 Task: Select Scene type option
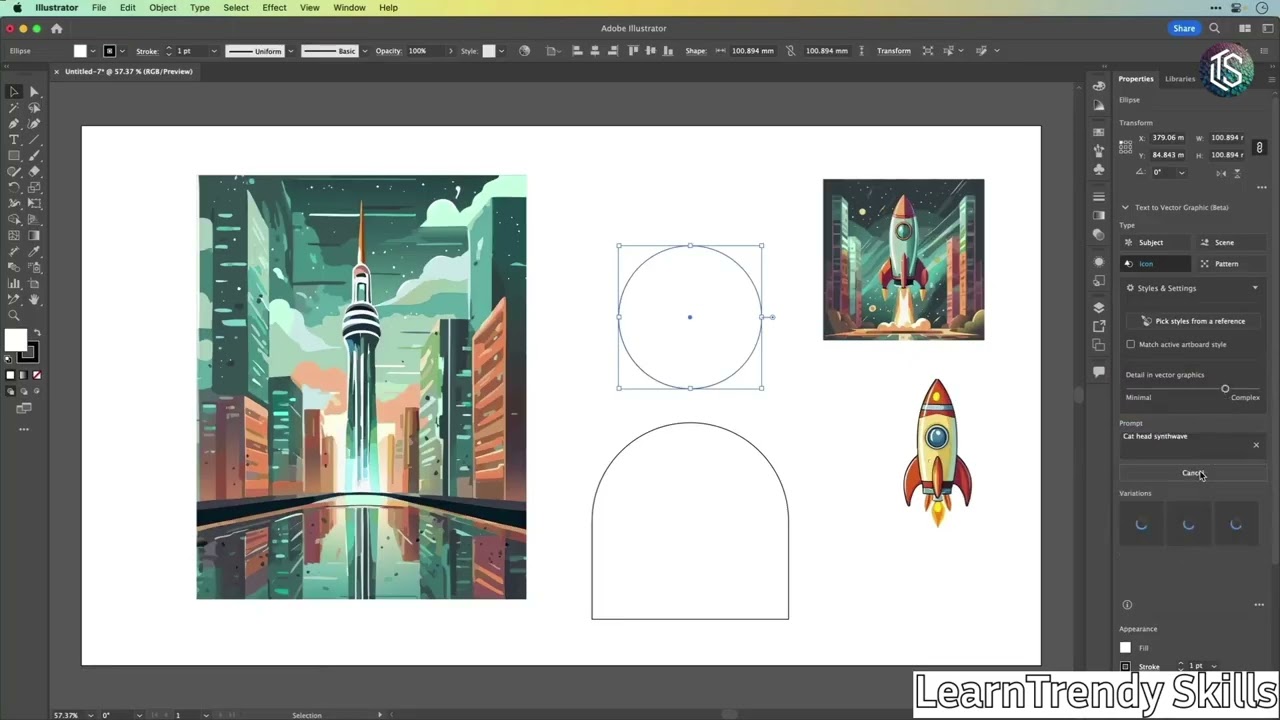(x=1230, y=242)
